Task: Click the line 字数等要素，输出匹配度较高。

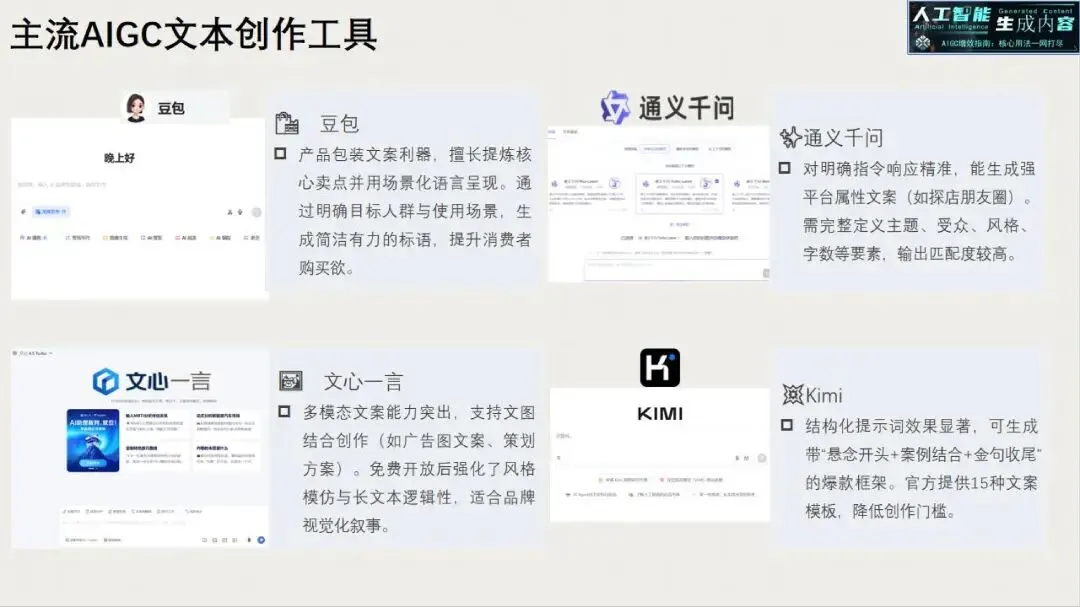Action: click(x=911, y=254)
